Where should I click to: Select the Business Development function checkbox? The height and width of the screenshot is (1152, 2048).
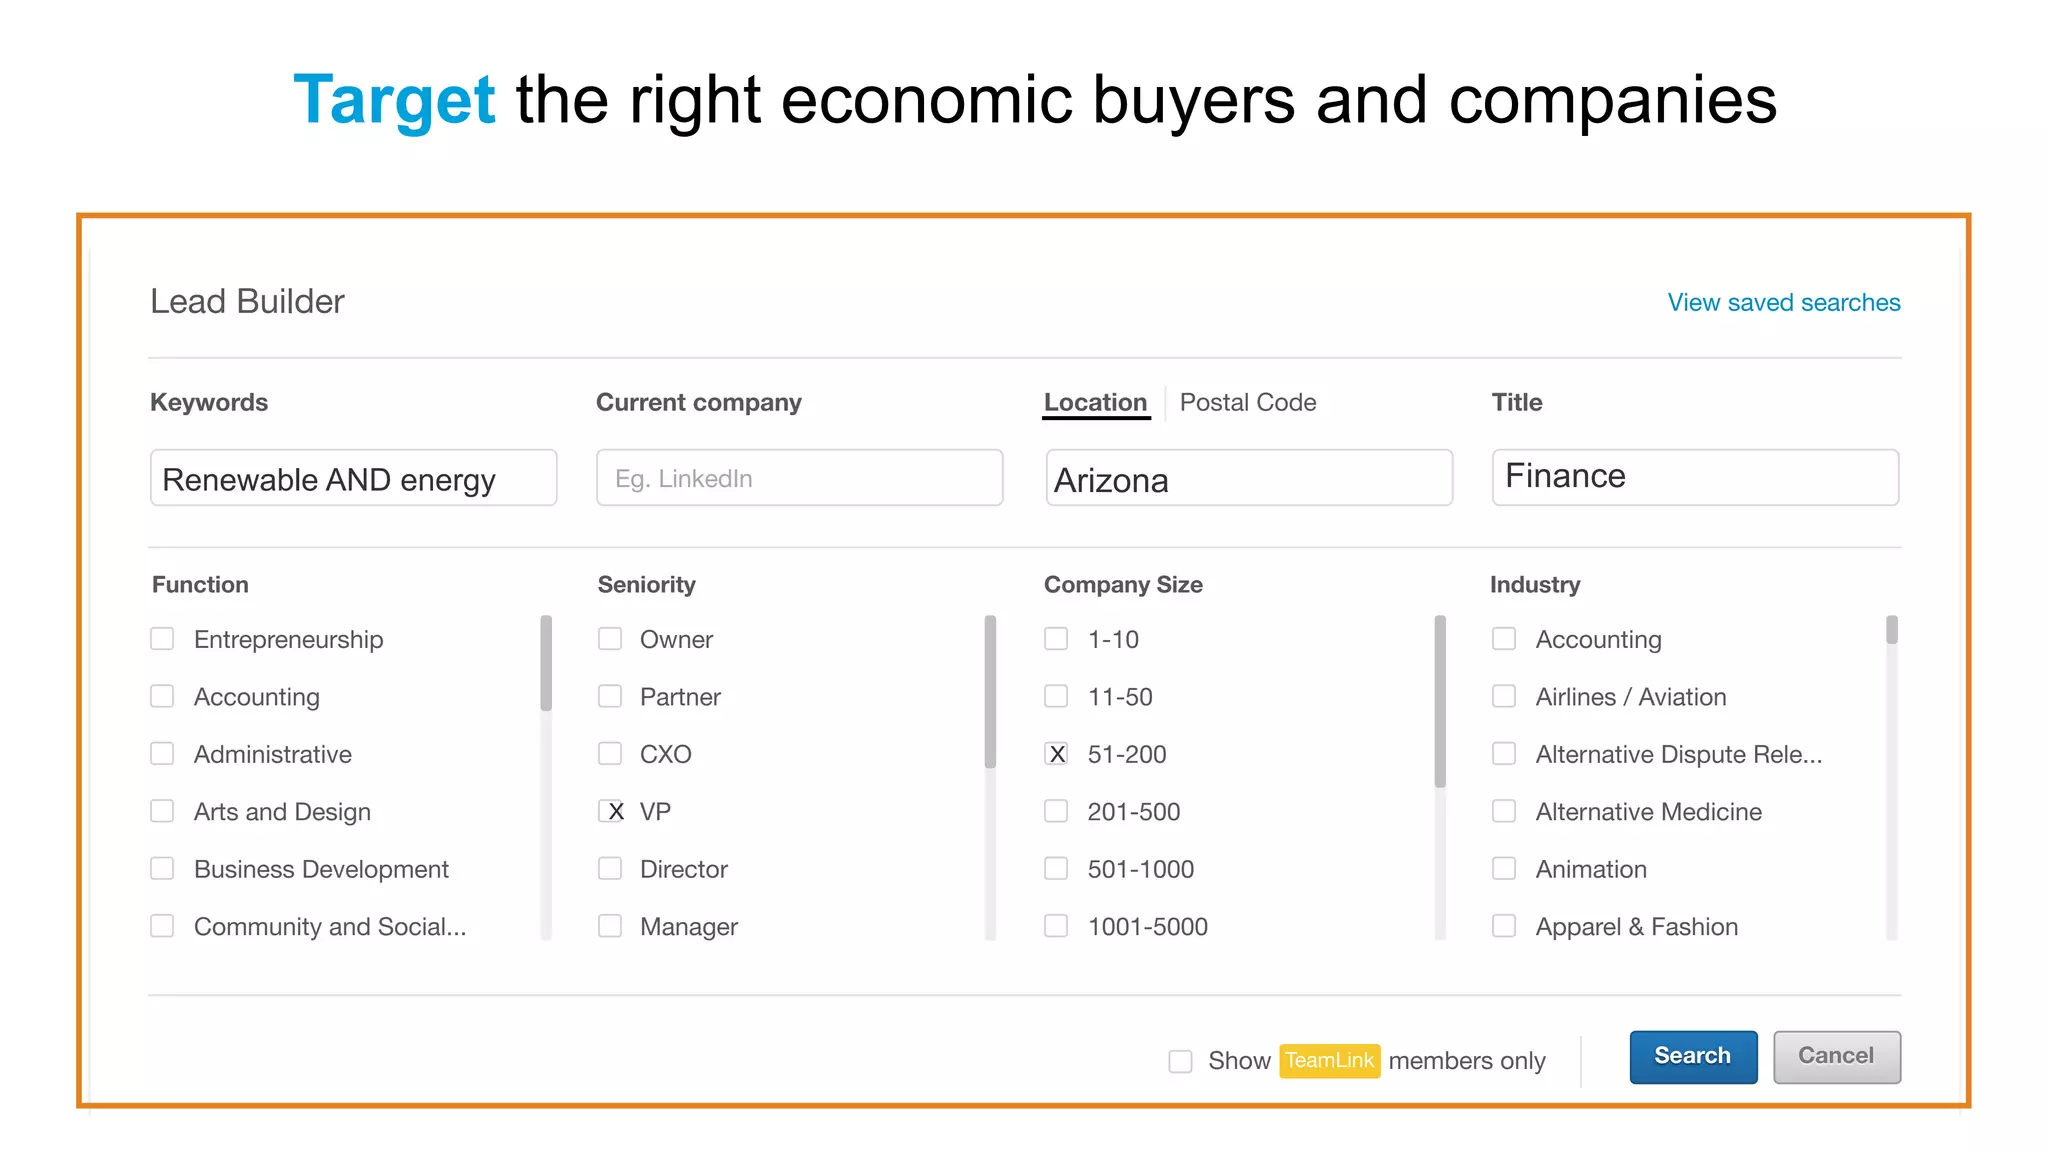[162, 869]
